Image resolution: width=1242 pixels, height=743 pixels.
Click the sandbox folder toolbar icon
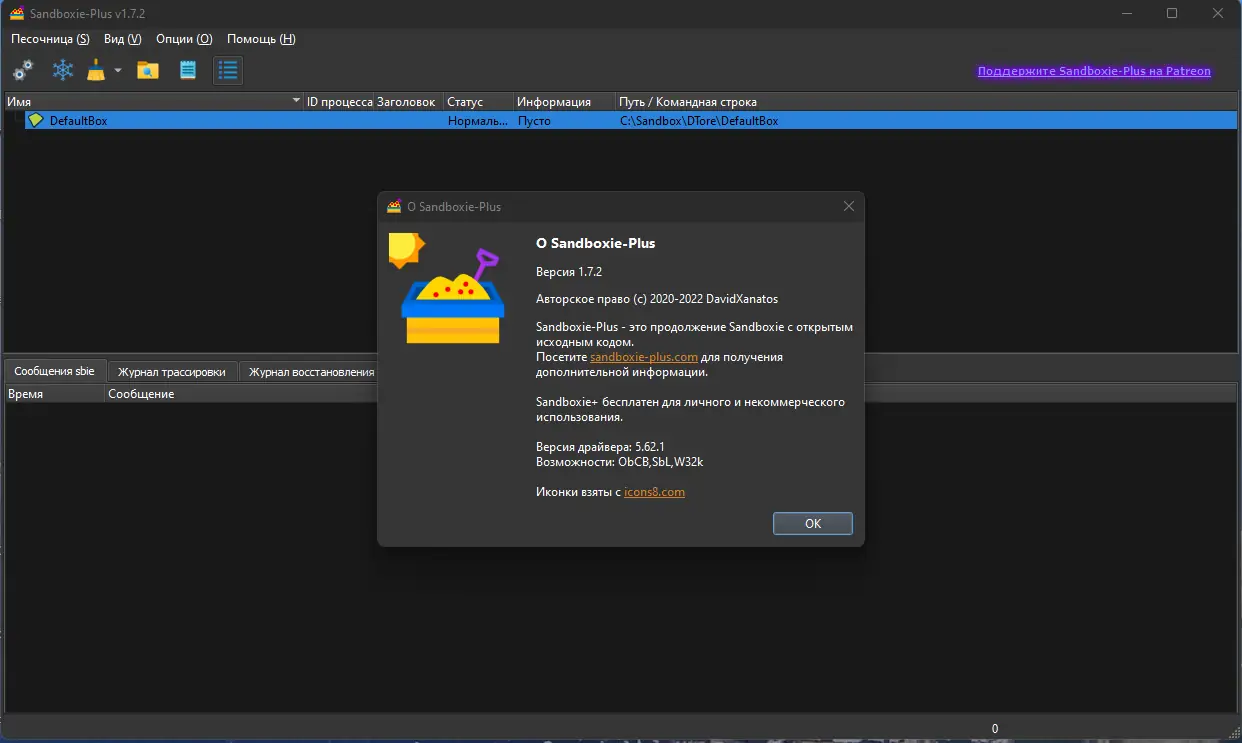click(x=148, y=70)
